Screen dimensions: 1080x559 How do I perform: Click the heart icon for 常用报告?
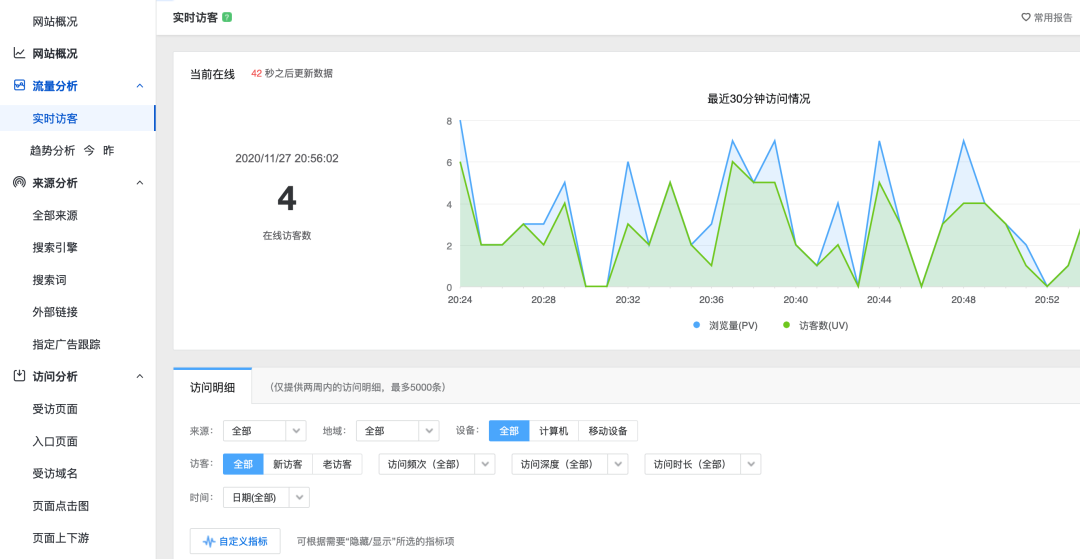coord(1025,17)
